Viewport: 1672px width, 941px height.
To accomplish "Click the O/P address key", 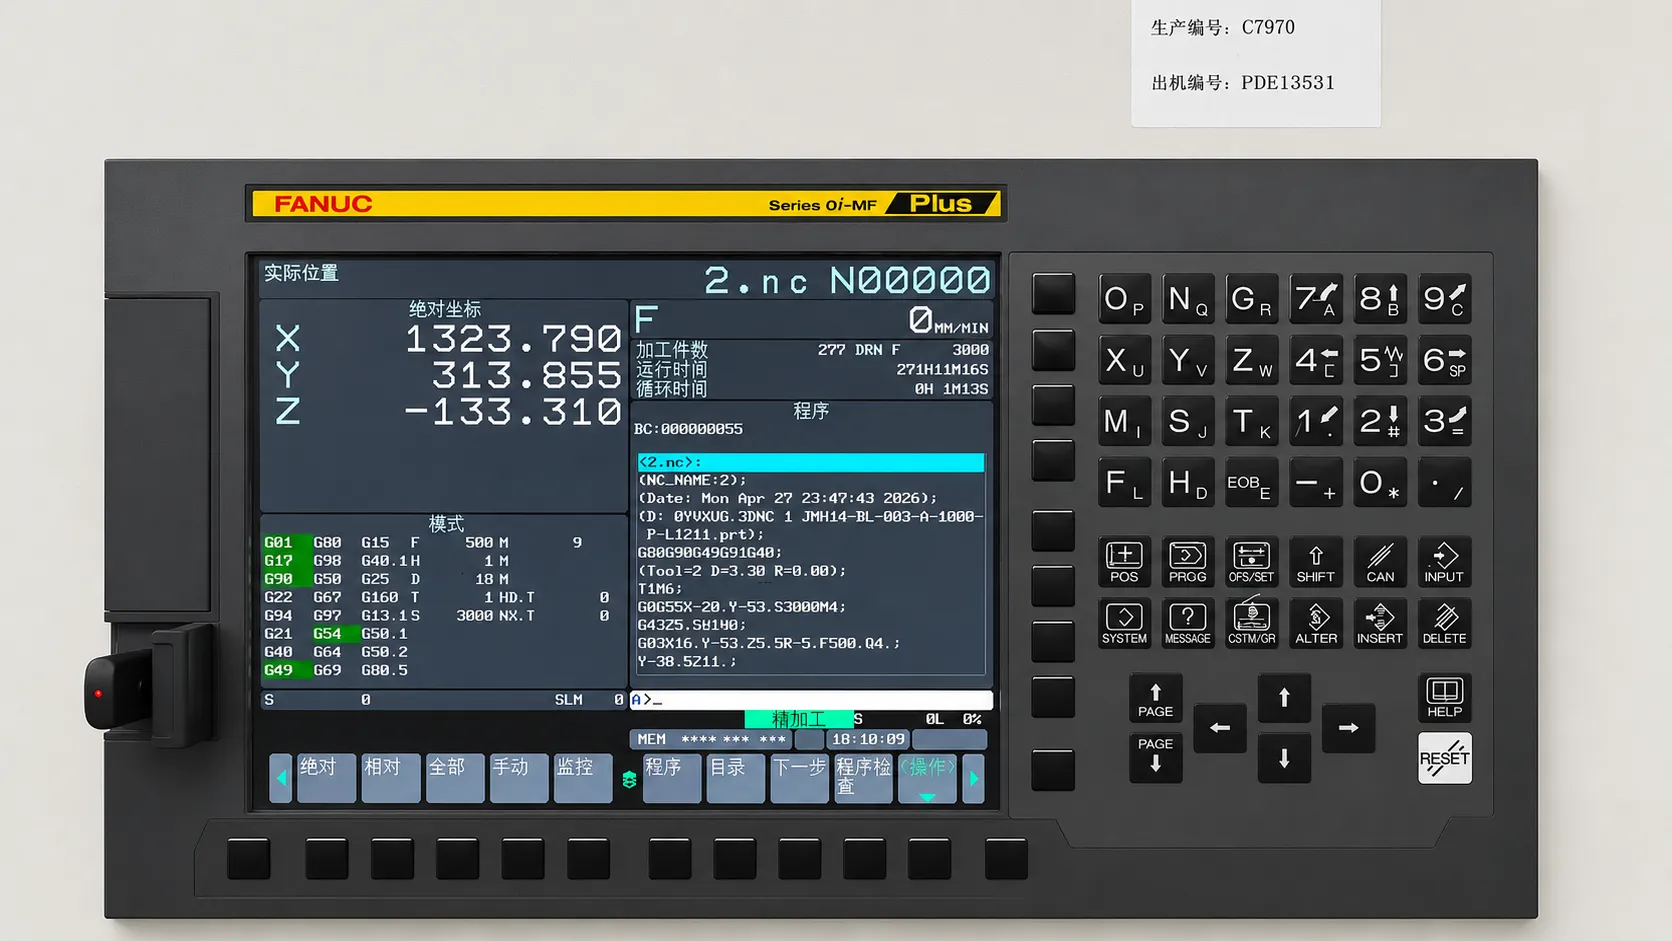I will tap(1124, 299).
